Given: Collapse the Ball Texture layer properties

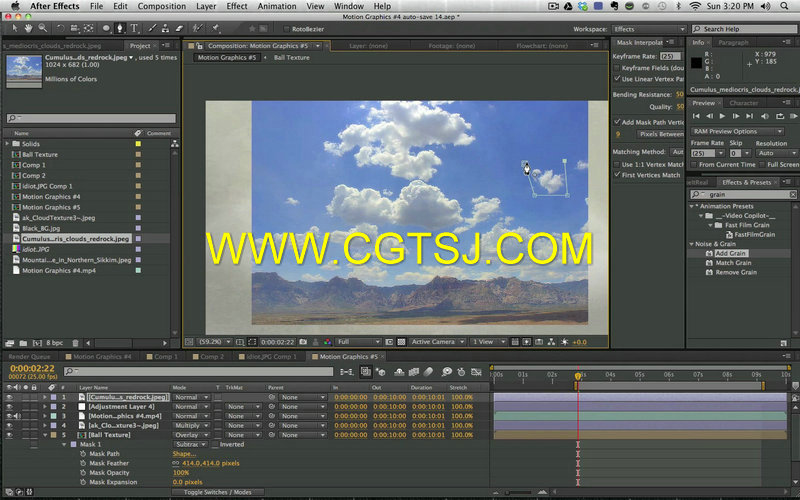Looking at the screenshot, I should 45,435.
